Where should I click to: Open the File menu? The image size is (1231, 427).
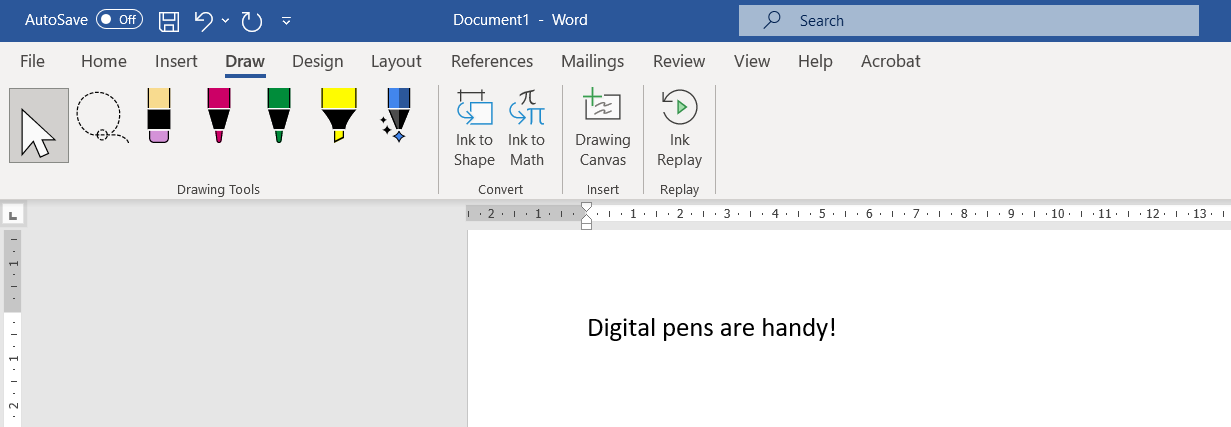point(32,61)
